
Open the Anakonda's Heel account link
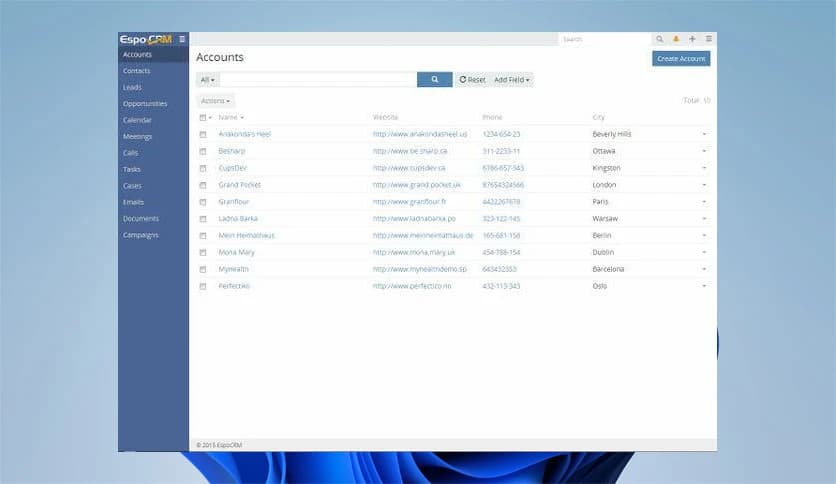pyautogui.click(x=245, y=134)
